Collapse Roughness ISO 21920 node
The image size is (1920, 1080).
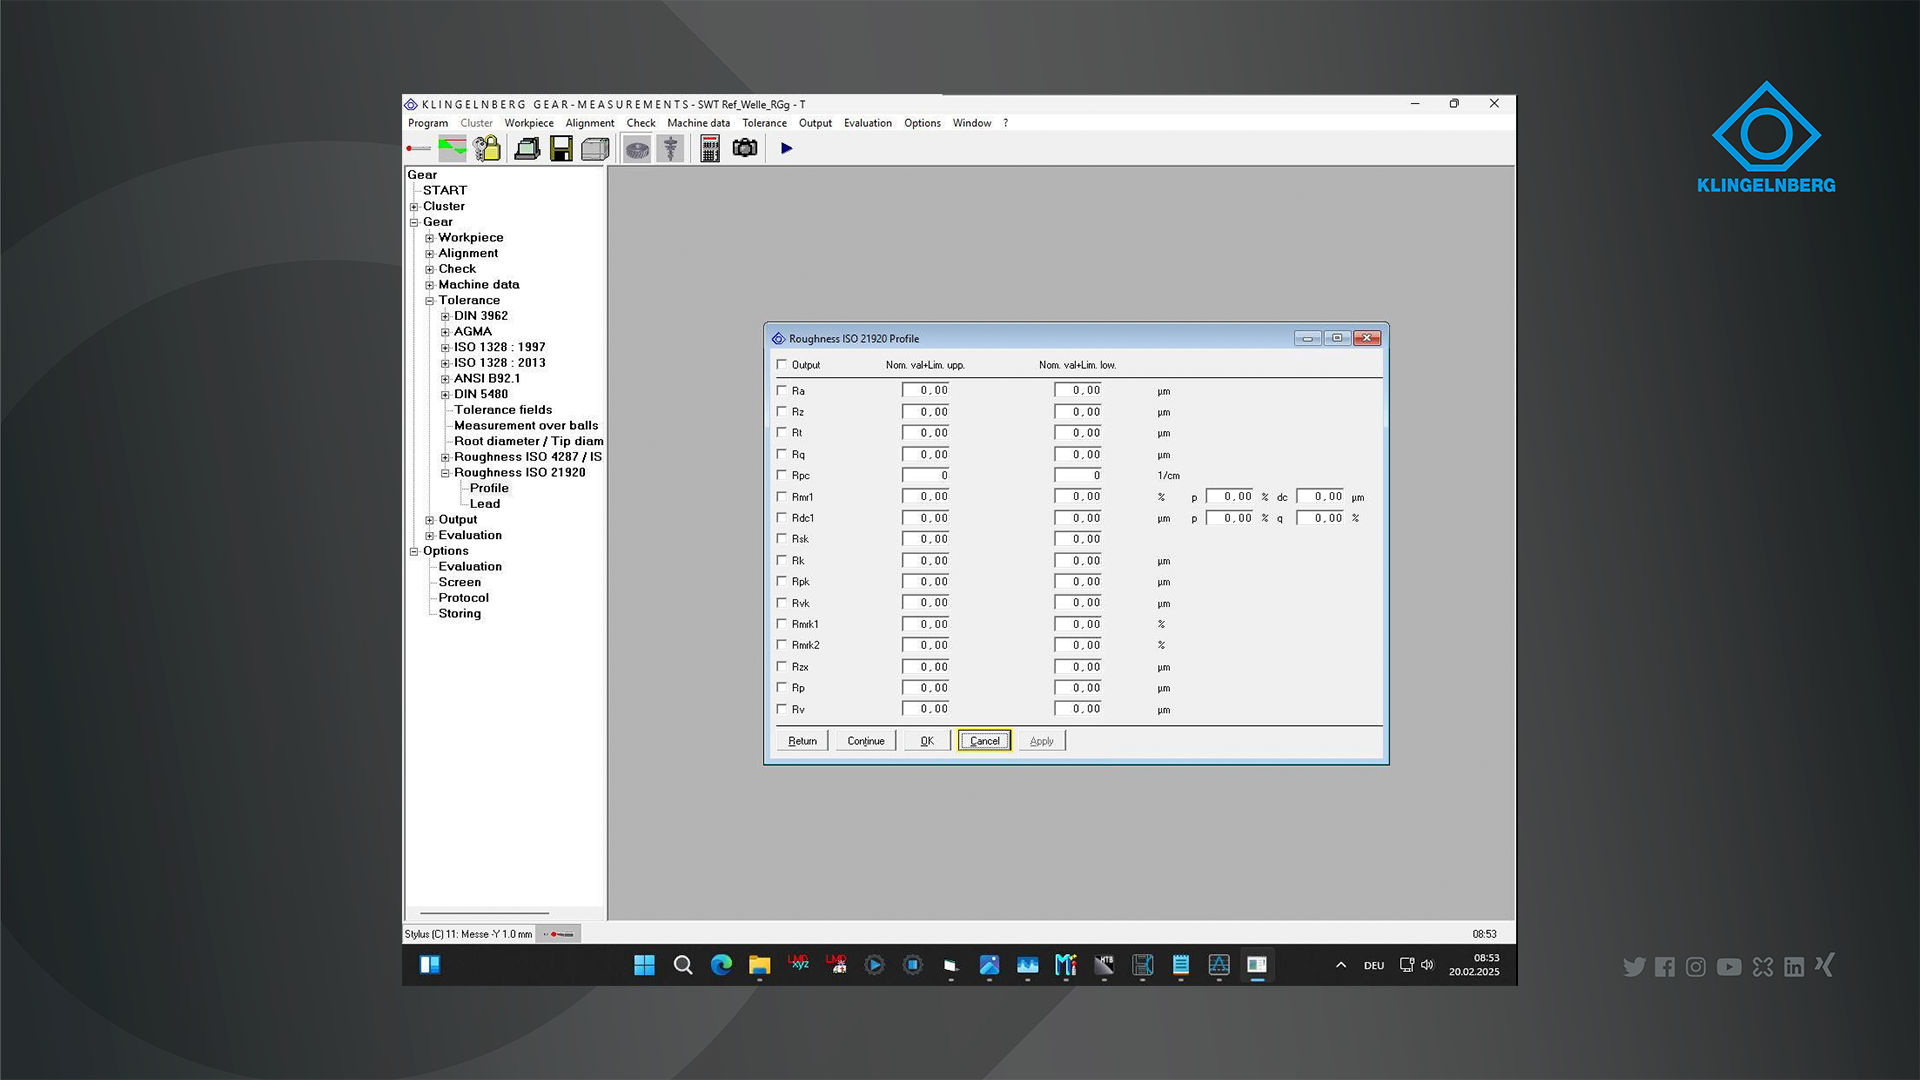(445, 473)
